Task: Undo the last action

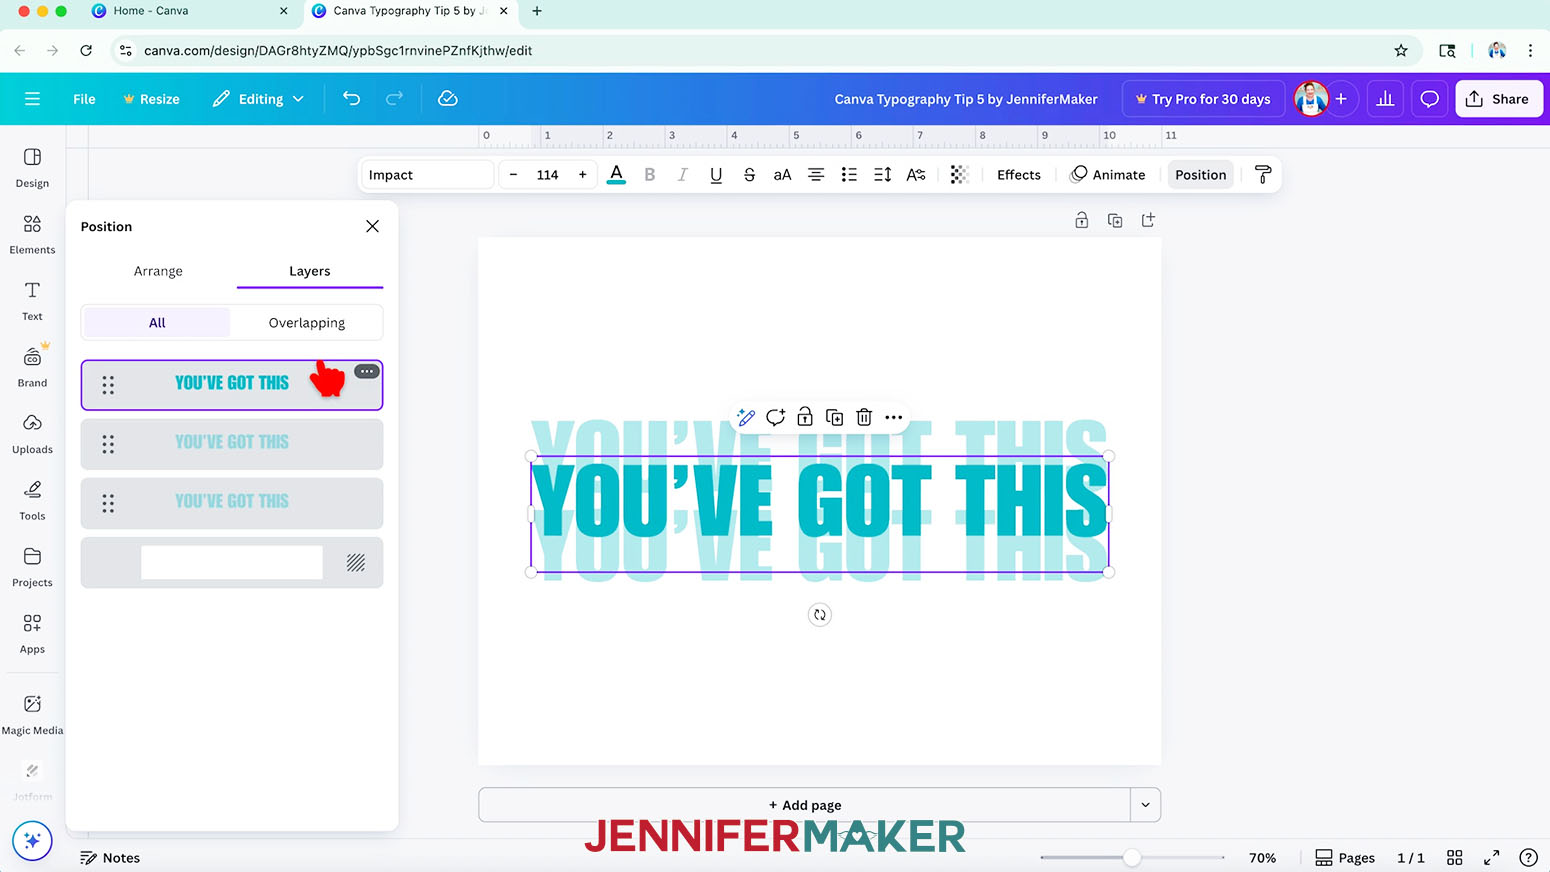Action: click(x=351, y=98)
